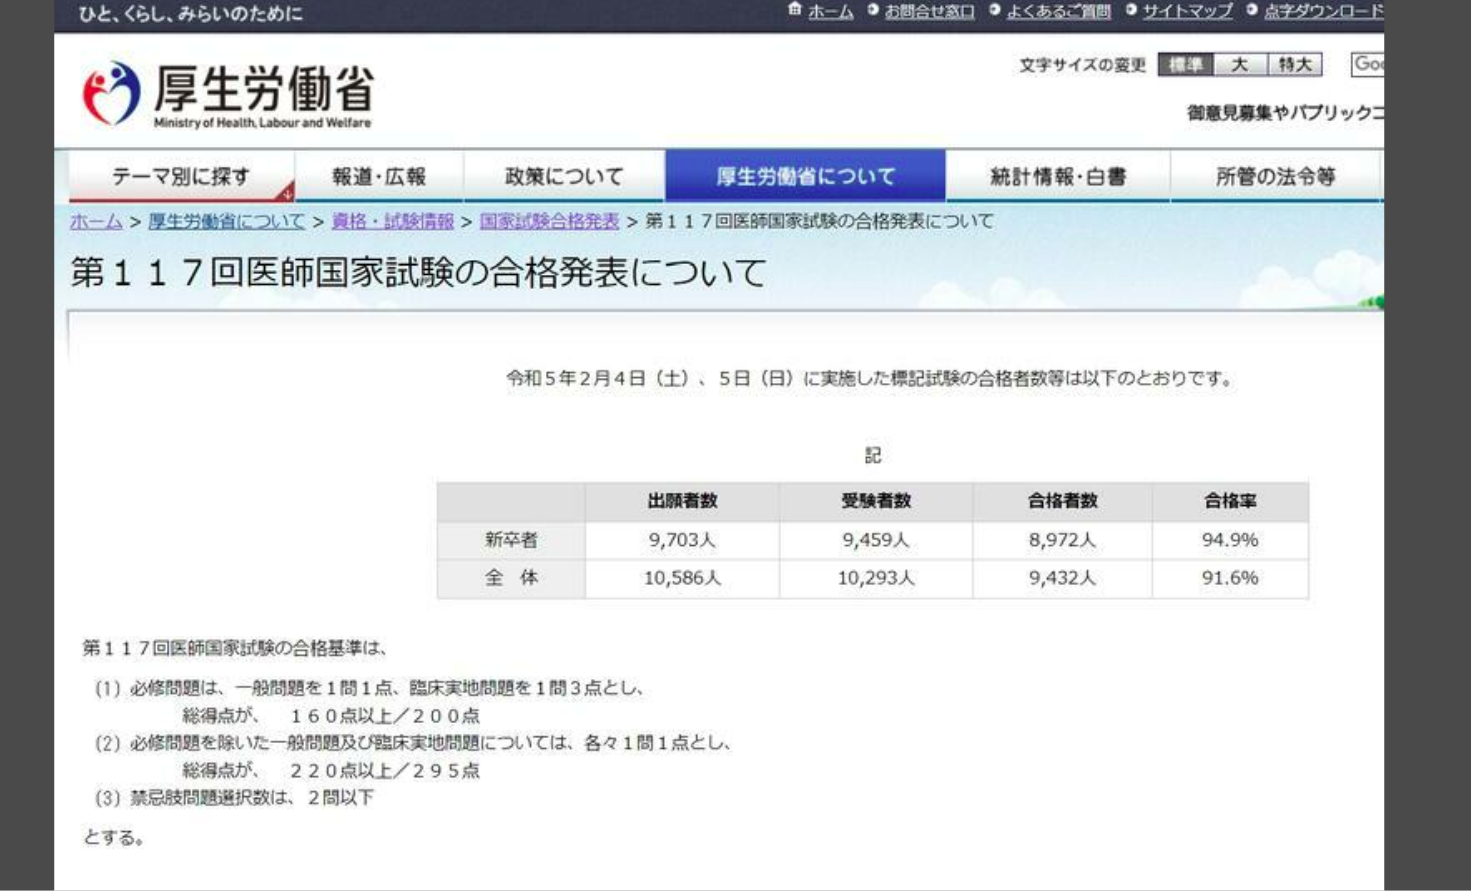Open よくあるご質問 link
Screen dimensions: 1471x891
click(1058, 11)
